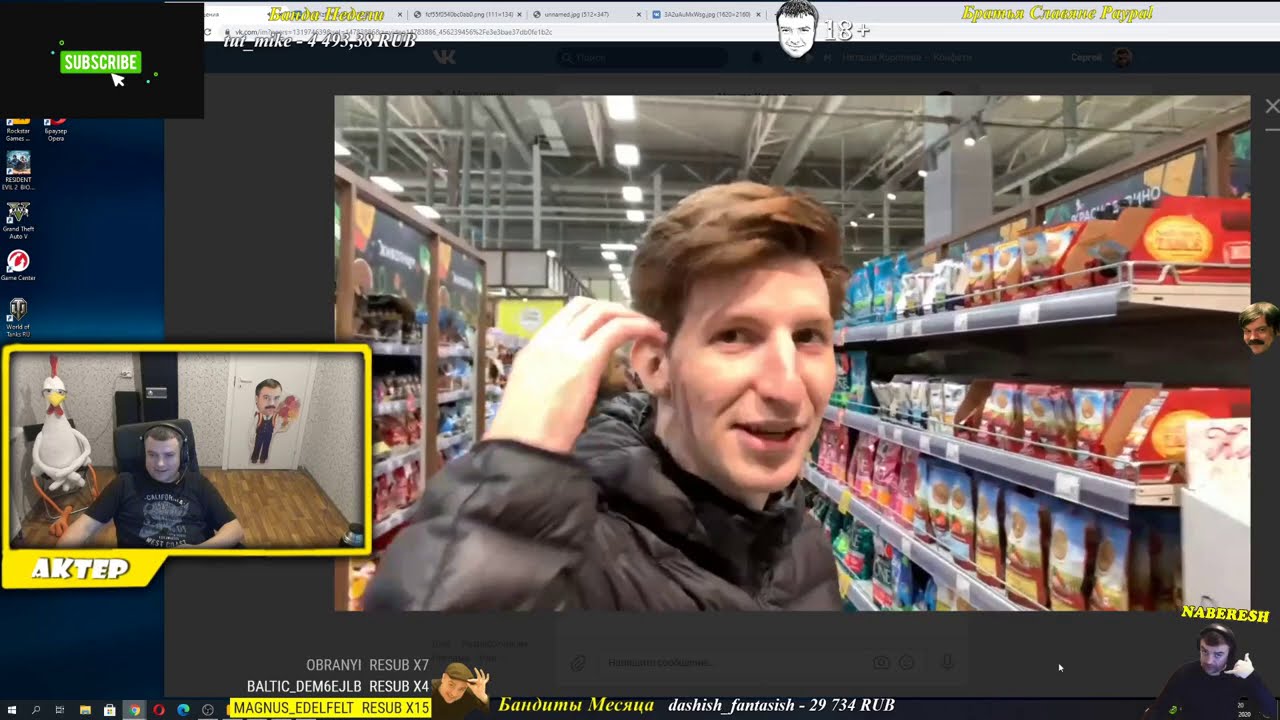Open taskbar search magnifier

click(36, 710)
